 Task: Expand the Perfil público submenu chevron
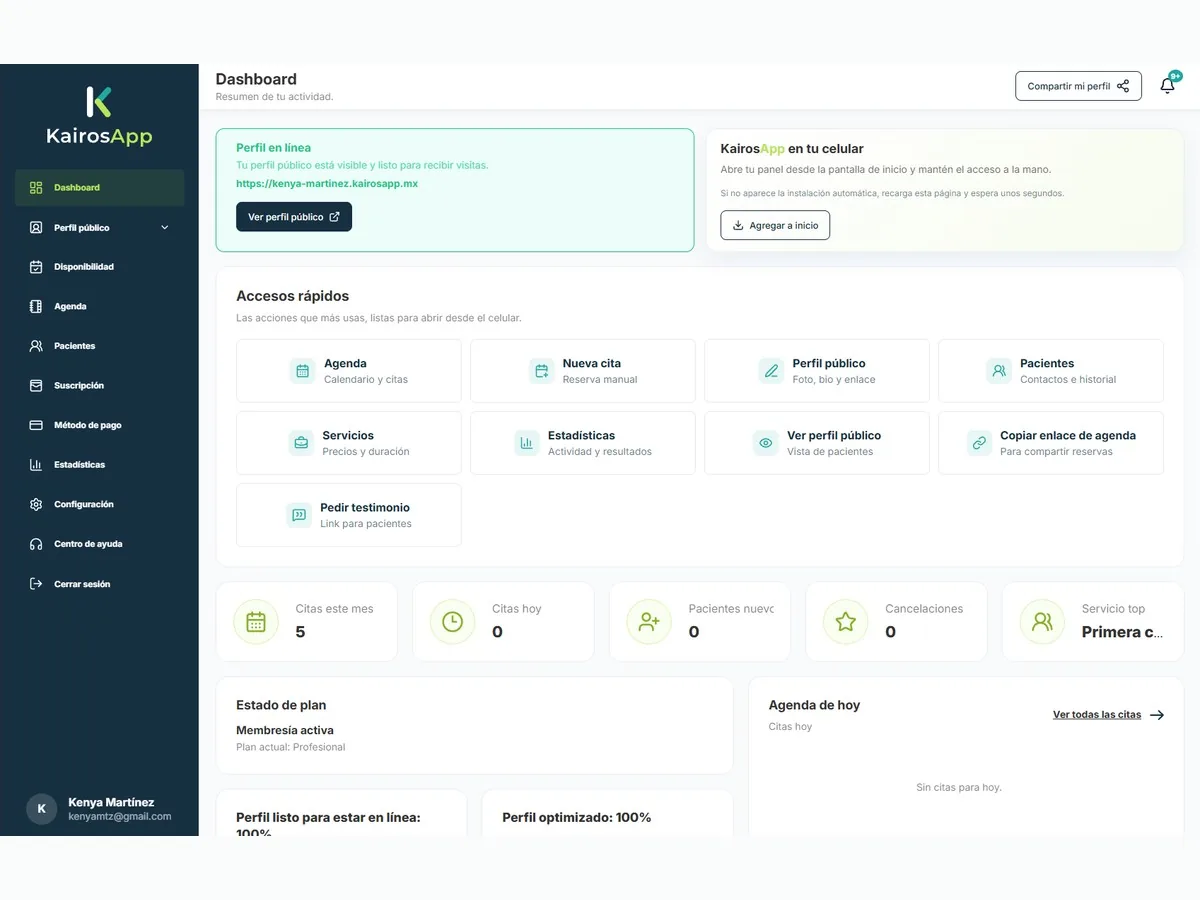tap(165, 228)
